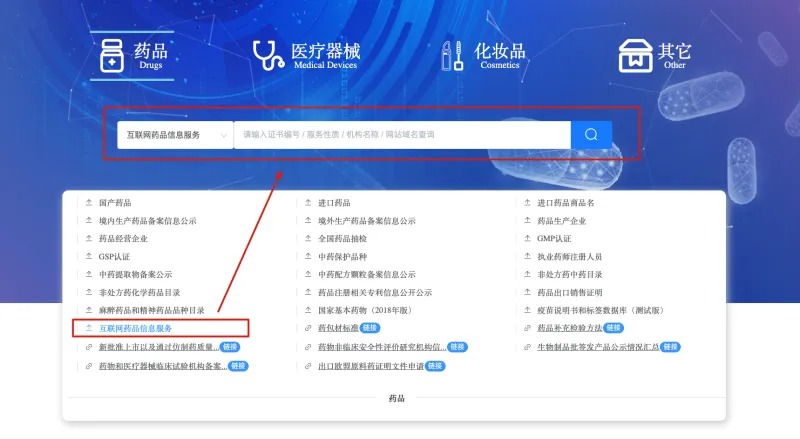Click the 全国药品抽检 link
Viewport: 800px width, 439px height.
click(342, 239)
